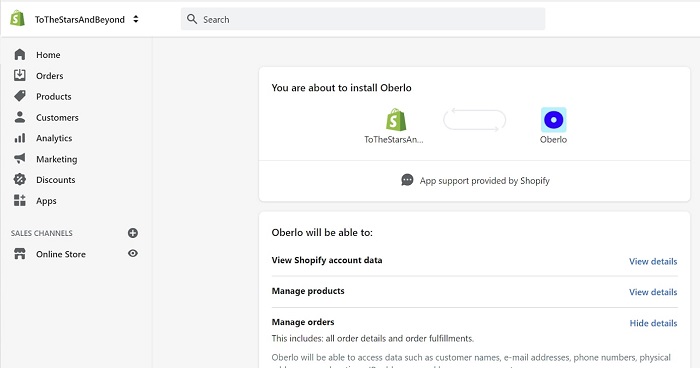Go to Orders in sidebar
The image size is (700, 368).
point(50,76)
